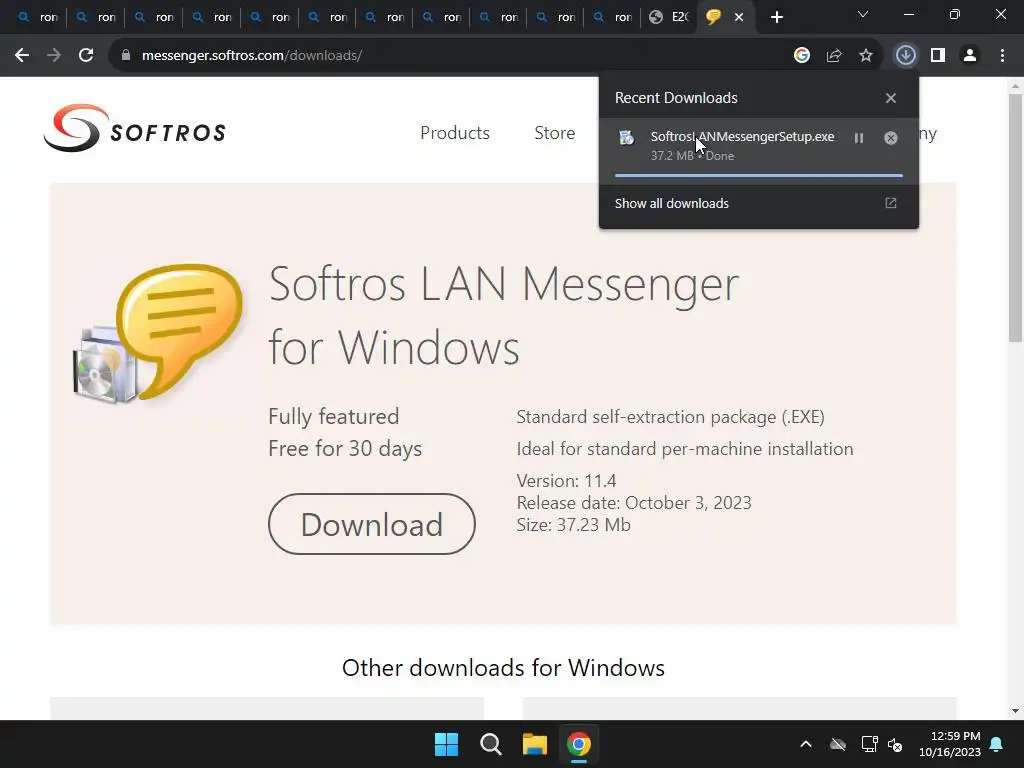The image size is (1024, 768).
Task: Close the active Softros tab
Action: (739, 17)
